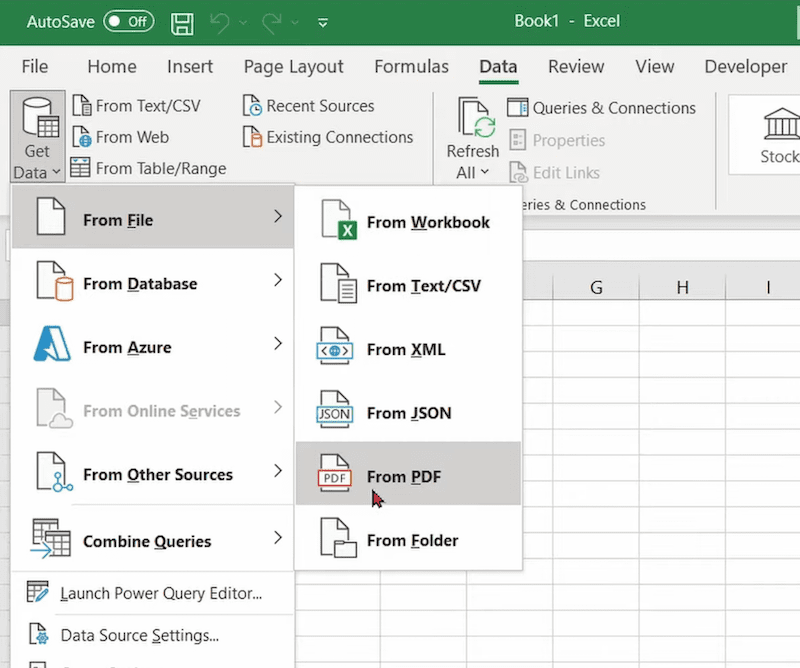Click the Properties button

(x=557, y=140)
